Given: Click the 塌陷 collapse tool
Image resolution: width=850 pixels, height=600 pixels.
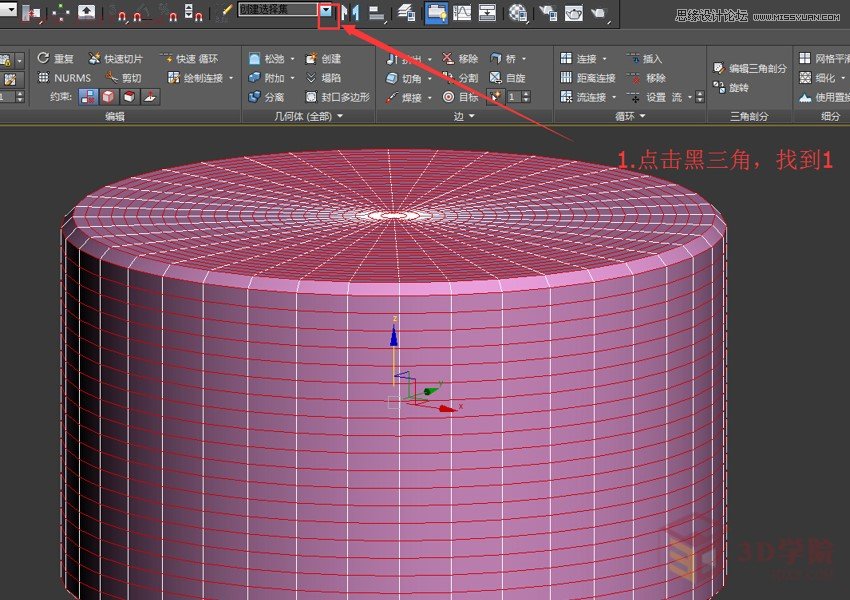Looking at the screenshot, I should tap(324, 78).
